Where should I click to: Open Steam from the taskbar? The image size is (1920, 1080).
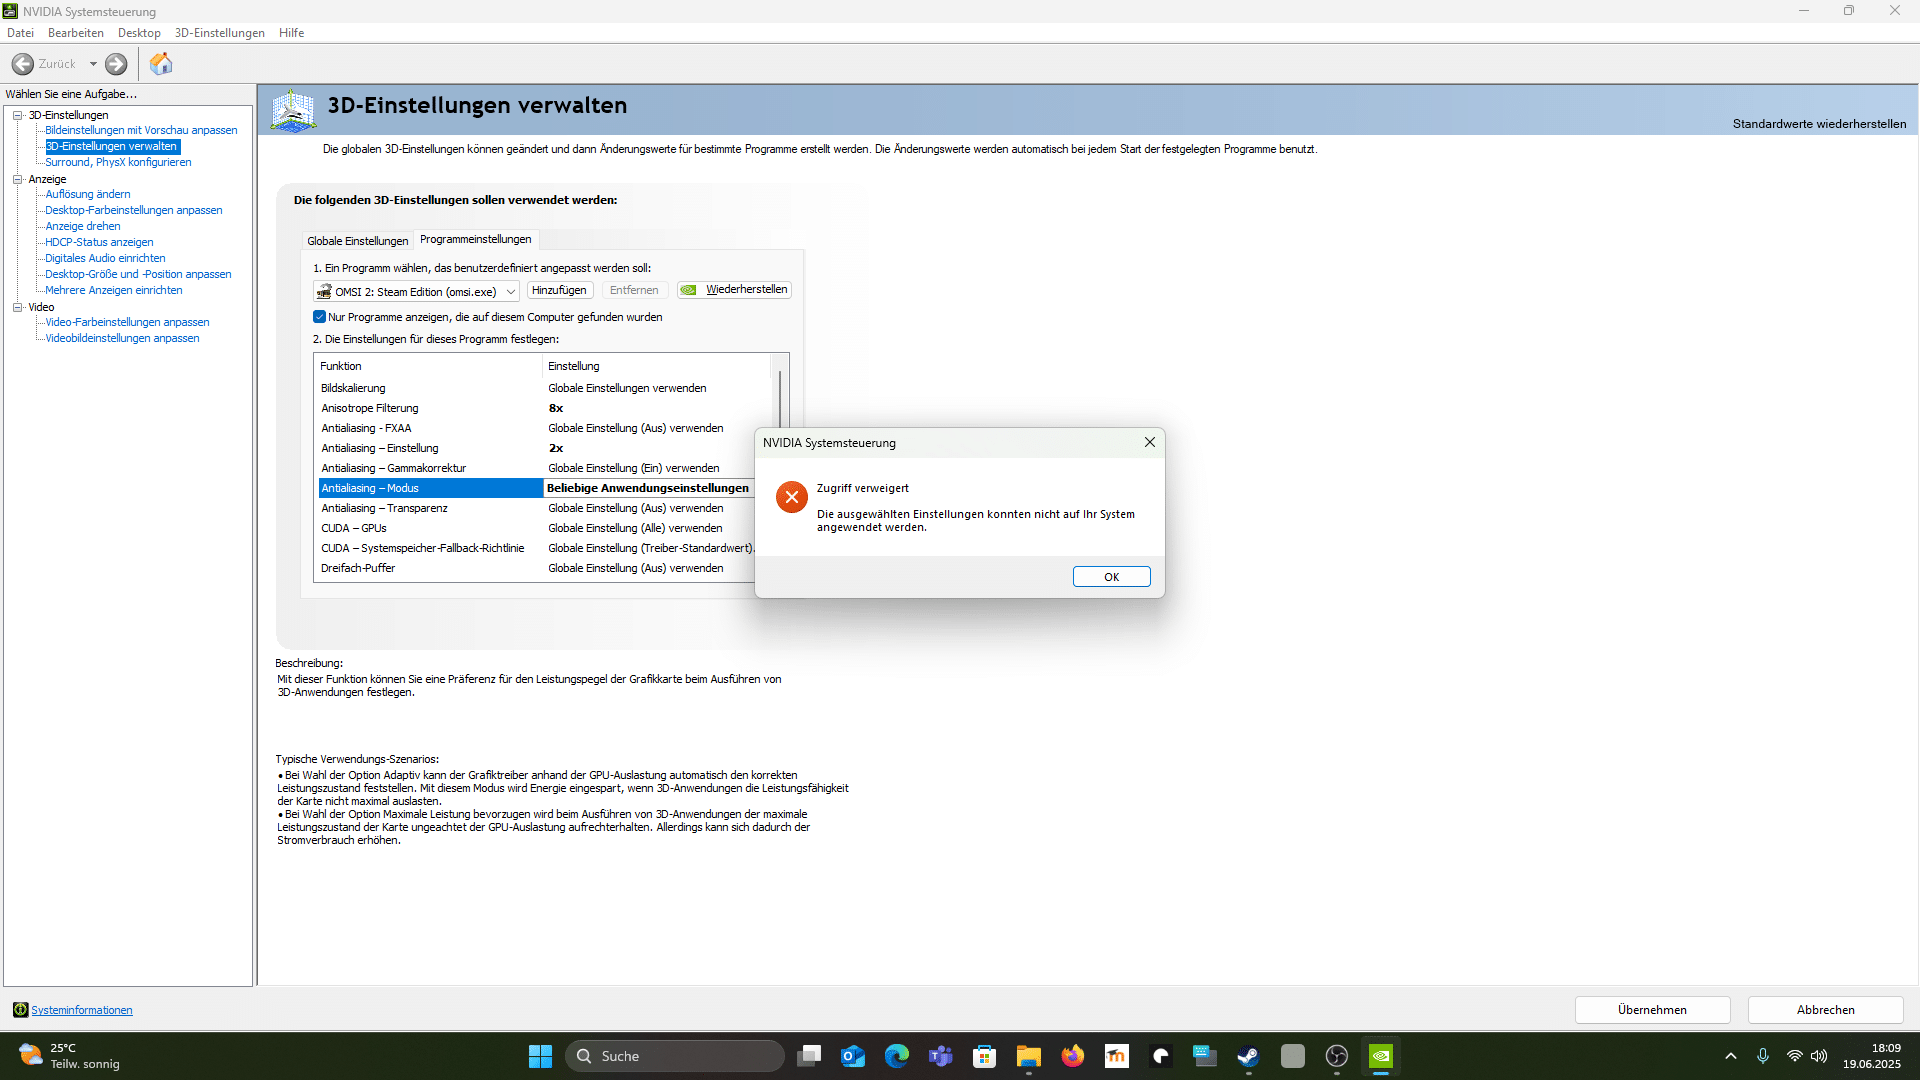coord(1248,1056)
